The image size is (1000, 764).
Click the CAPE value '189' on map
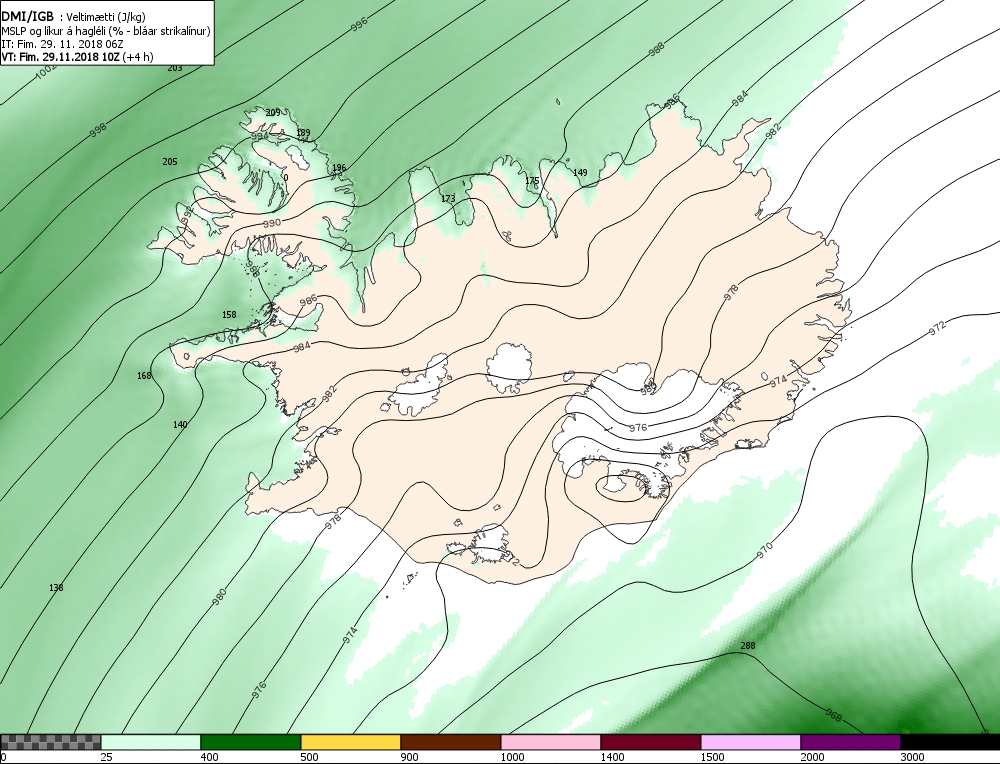click(x=304, y=133)
